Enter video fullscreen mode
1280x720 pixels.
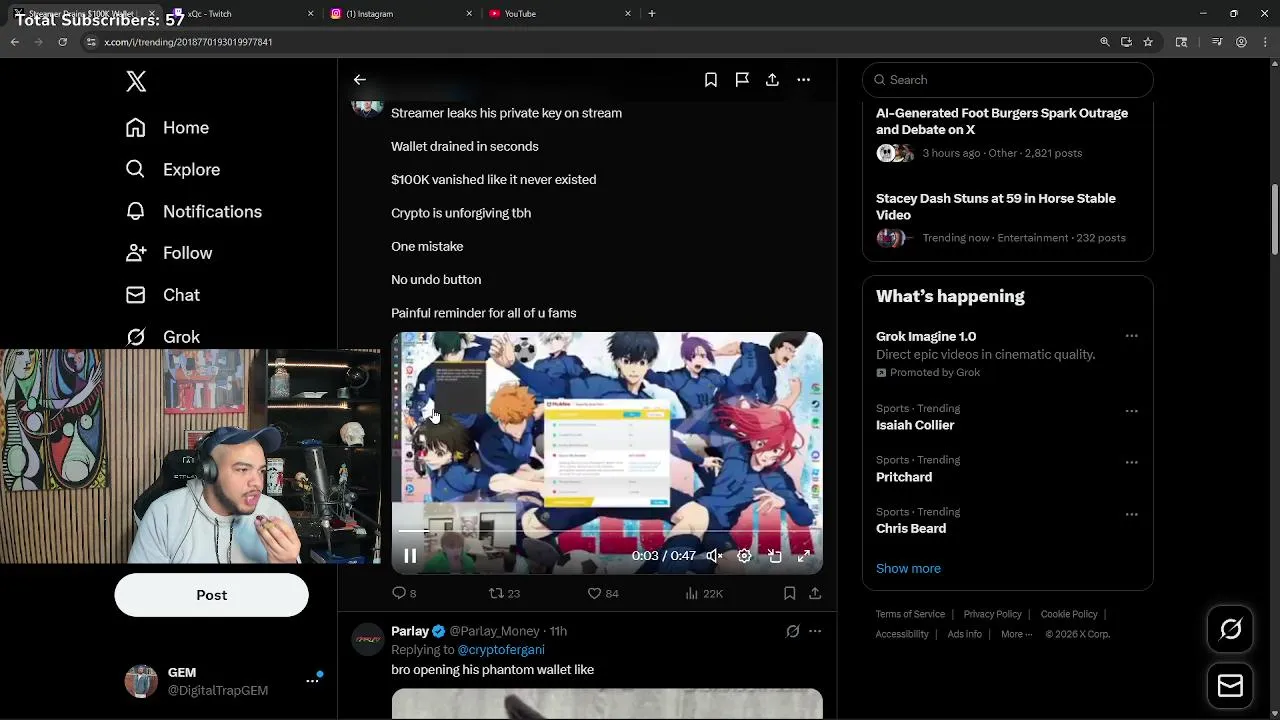(x=804, y=556)
